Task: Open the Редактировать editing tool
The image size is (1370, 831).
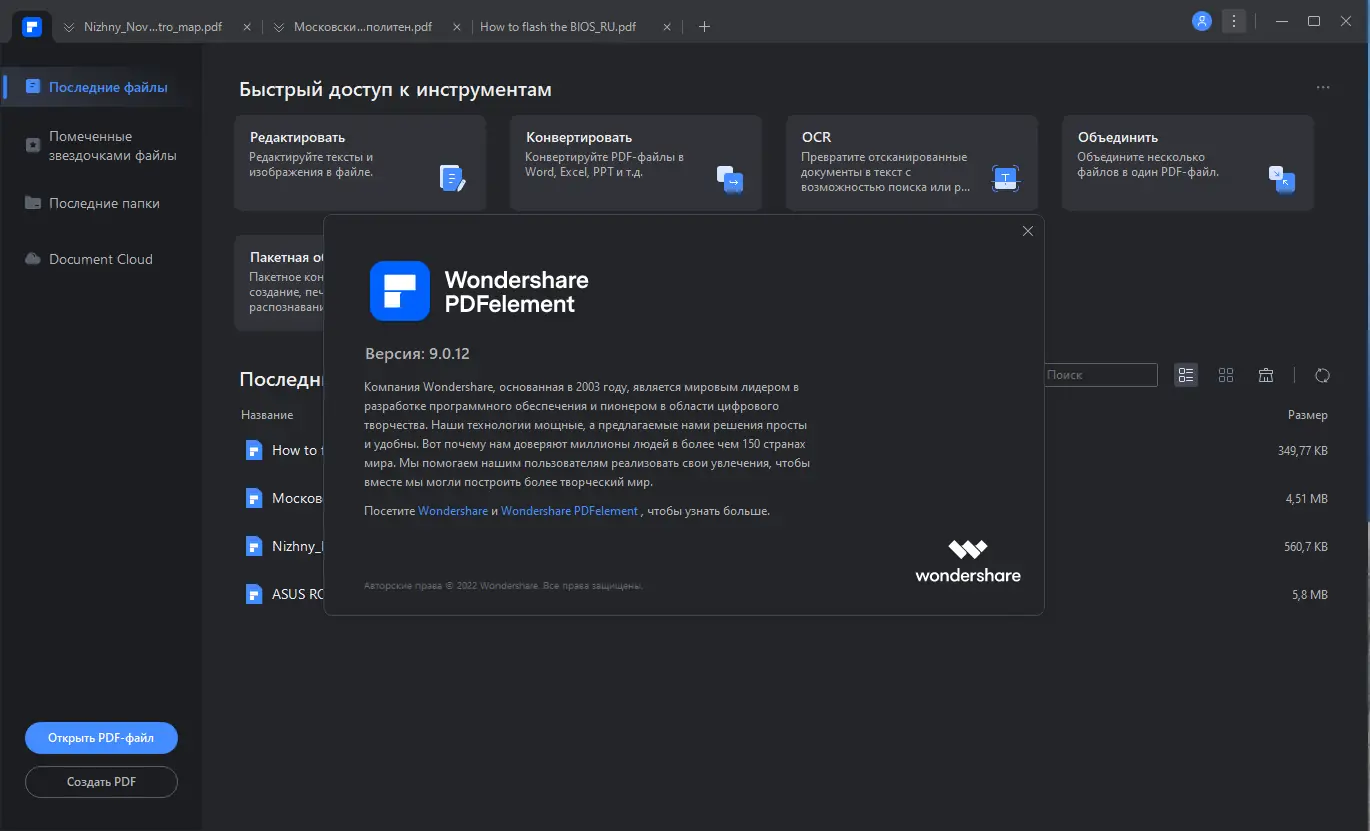Action: tap(360, 162)
